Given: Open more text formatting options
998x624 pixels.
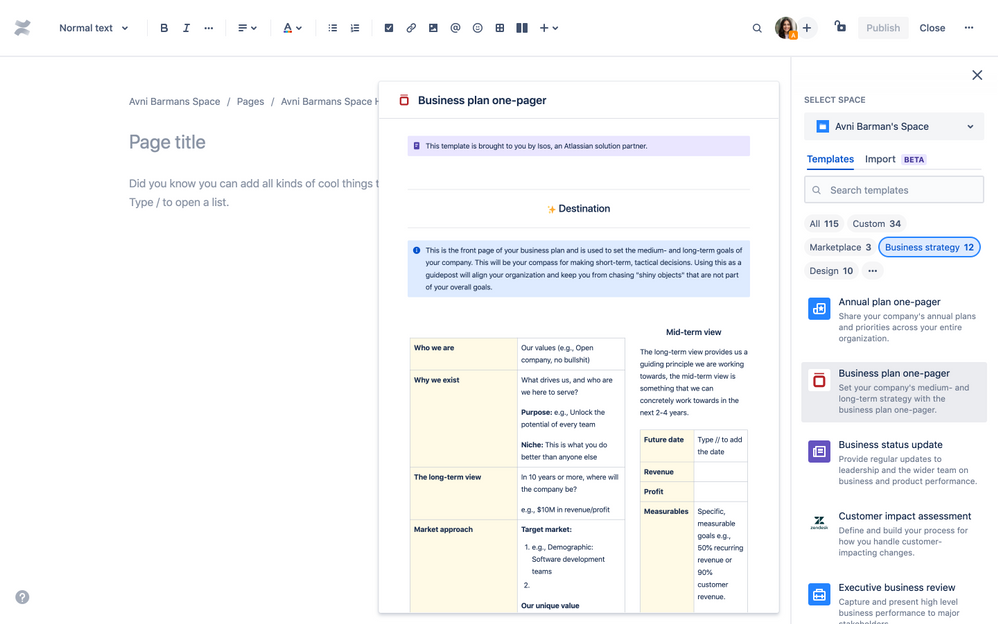Looking at the screenshot, I should point(208,28).
